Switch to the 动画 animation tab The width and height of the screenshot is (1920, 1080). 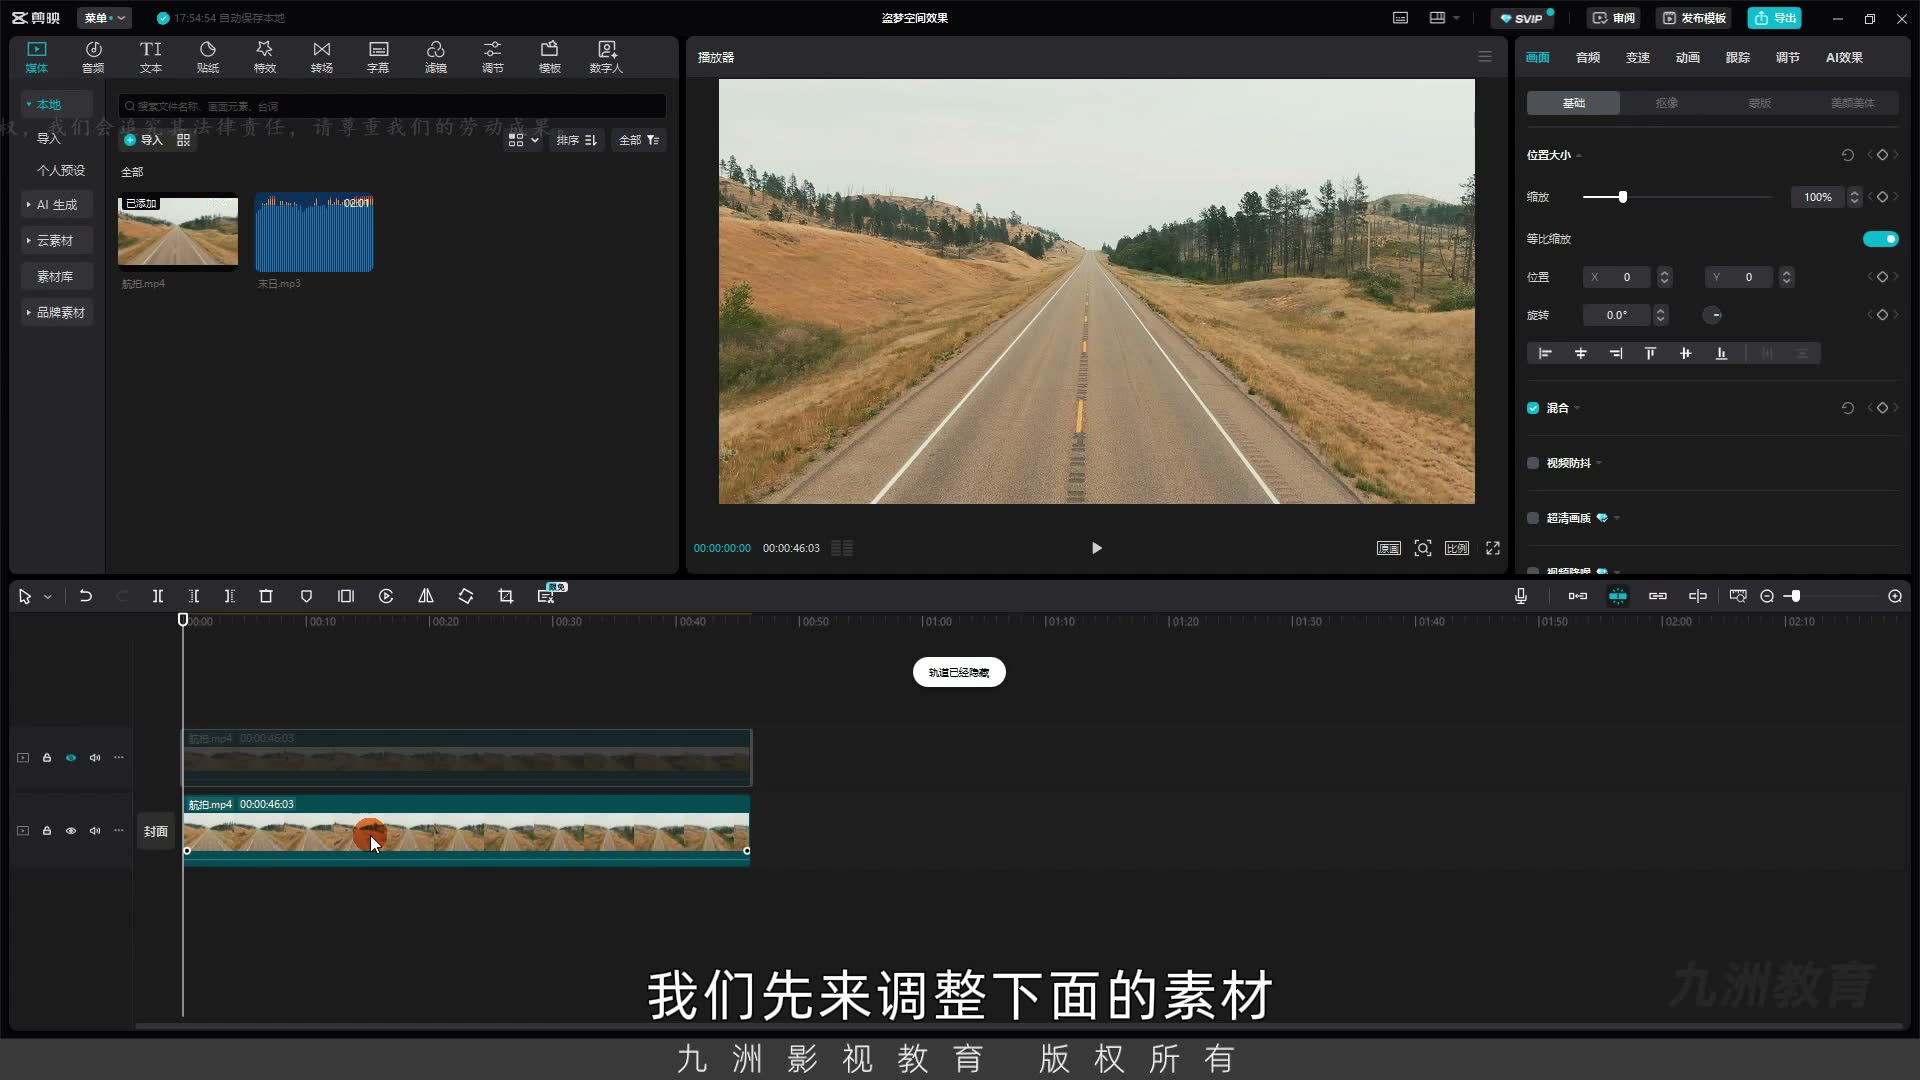tap(1688, 58)
